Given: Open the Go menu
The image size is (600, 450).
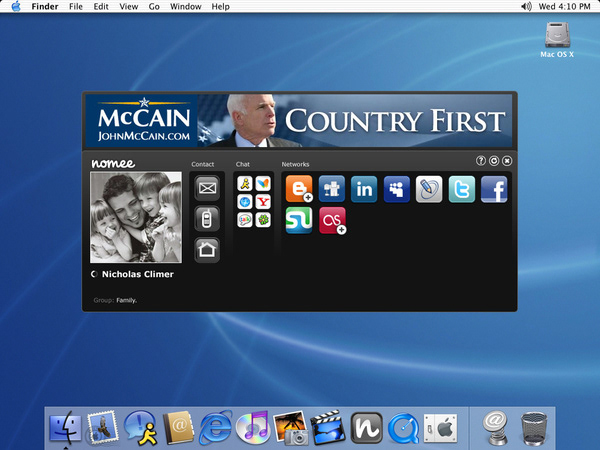Looking at the screenshot, I should [154, 7].
